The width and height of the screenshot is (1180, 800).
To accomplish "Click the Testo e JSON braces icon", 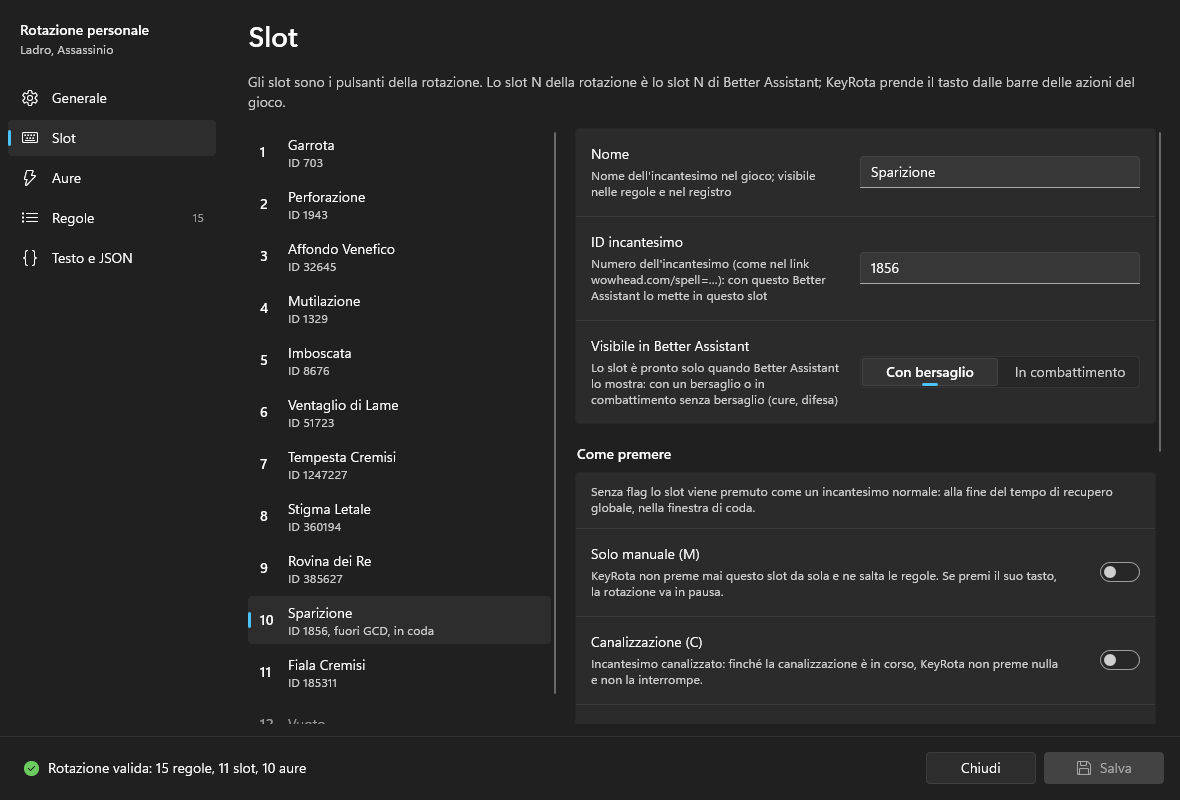I will tap(30, 257).
